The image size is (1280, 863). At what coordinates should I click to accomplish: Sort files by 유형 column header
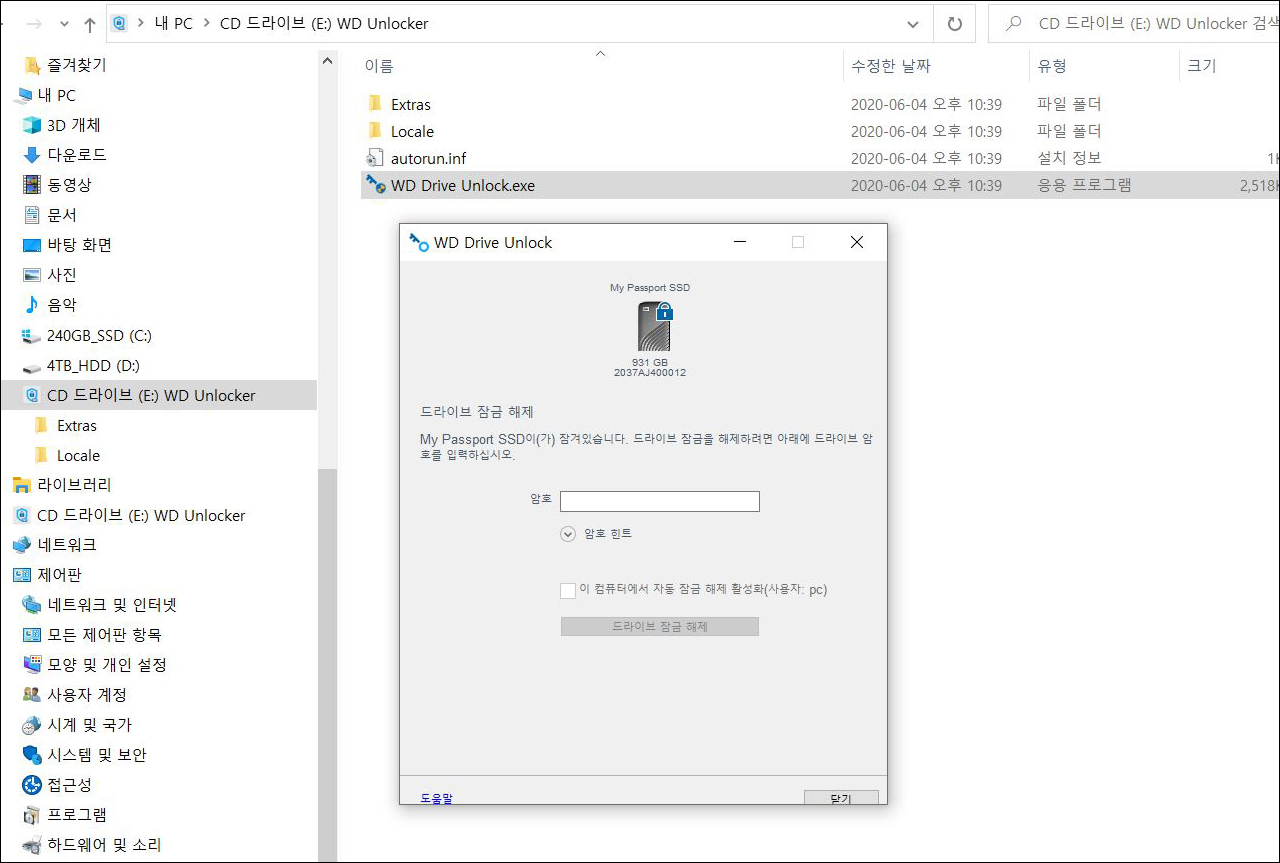[1052, 66]
